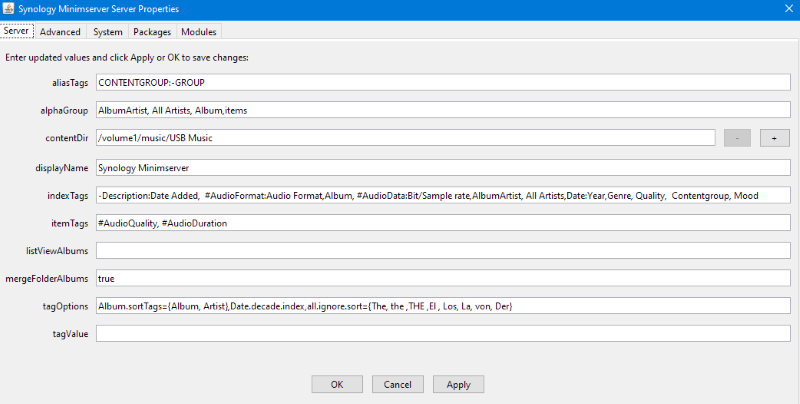Click the displayName input field
This screenshot has height=404, width=800.
pyautogui.click(x=443, y=167)
